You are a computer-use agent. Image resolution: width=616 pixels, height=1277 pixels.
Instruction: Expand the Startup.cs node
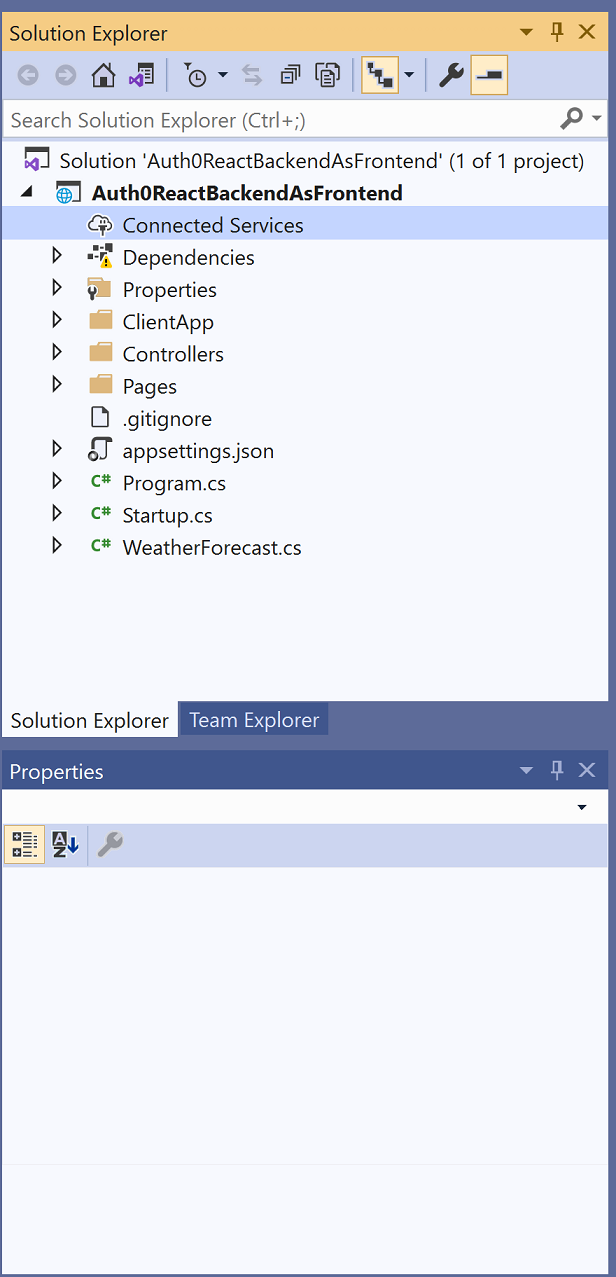point(57,513)
